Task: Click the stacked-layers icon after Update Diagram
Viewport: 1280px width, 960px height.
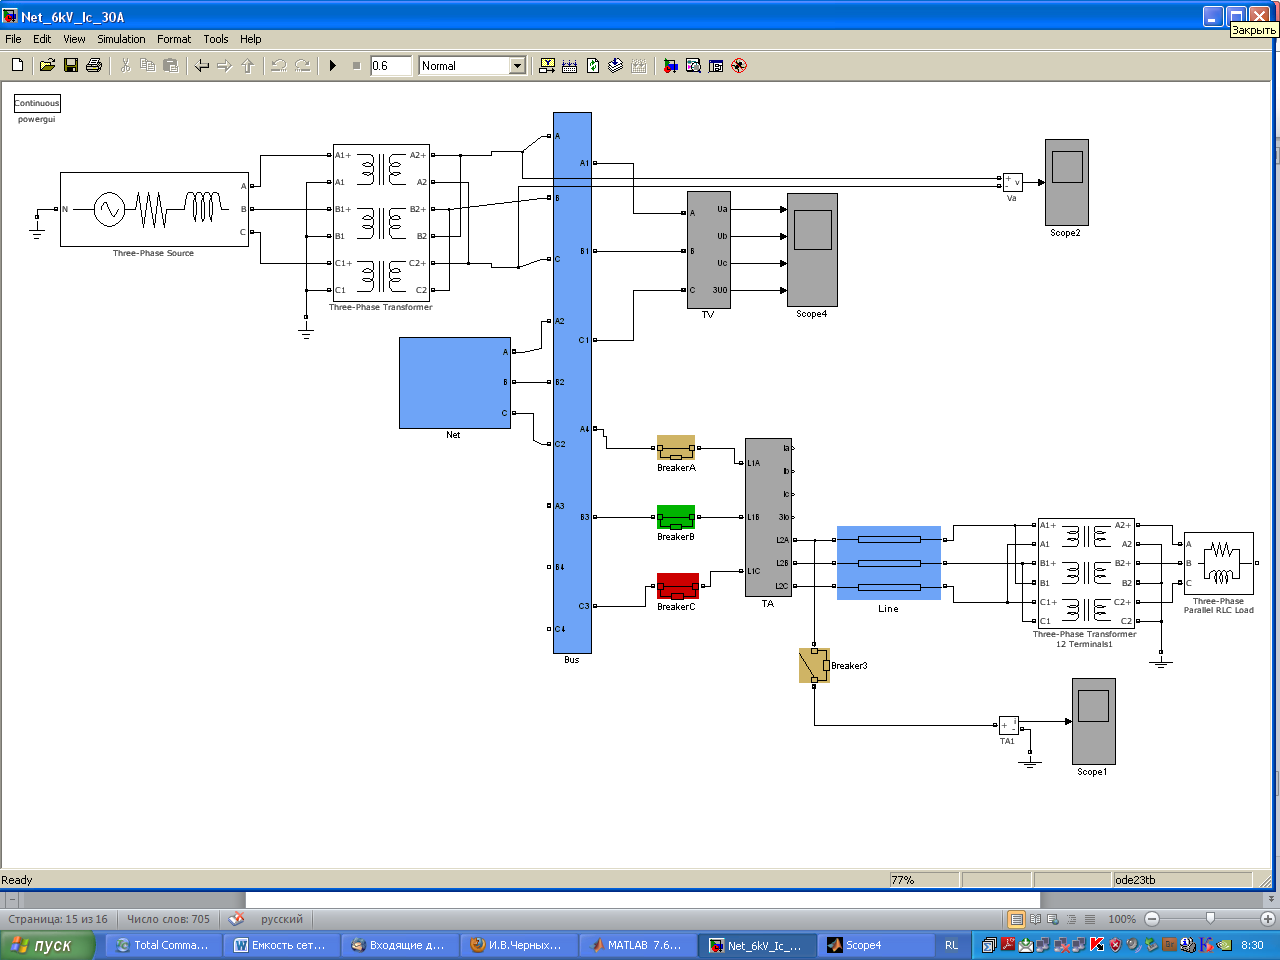Action: pyautogui.click(x=616, y=65)
